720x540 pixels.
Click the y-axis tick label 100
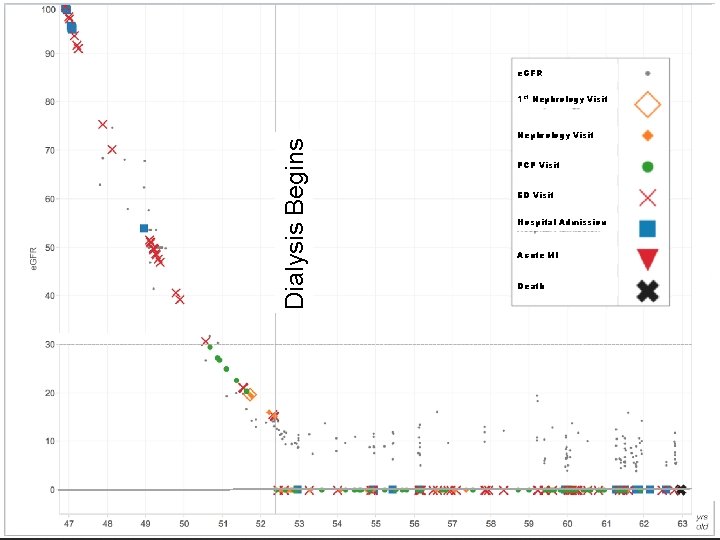click(48, 9)
